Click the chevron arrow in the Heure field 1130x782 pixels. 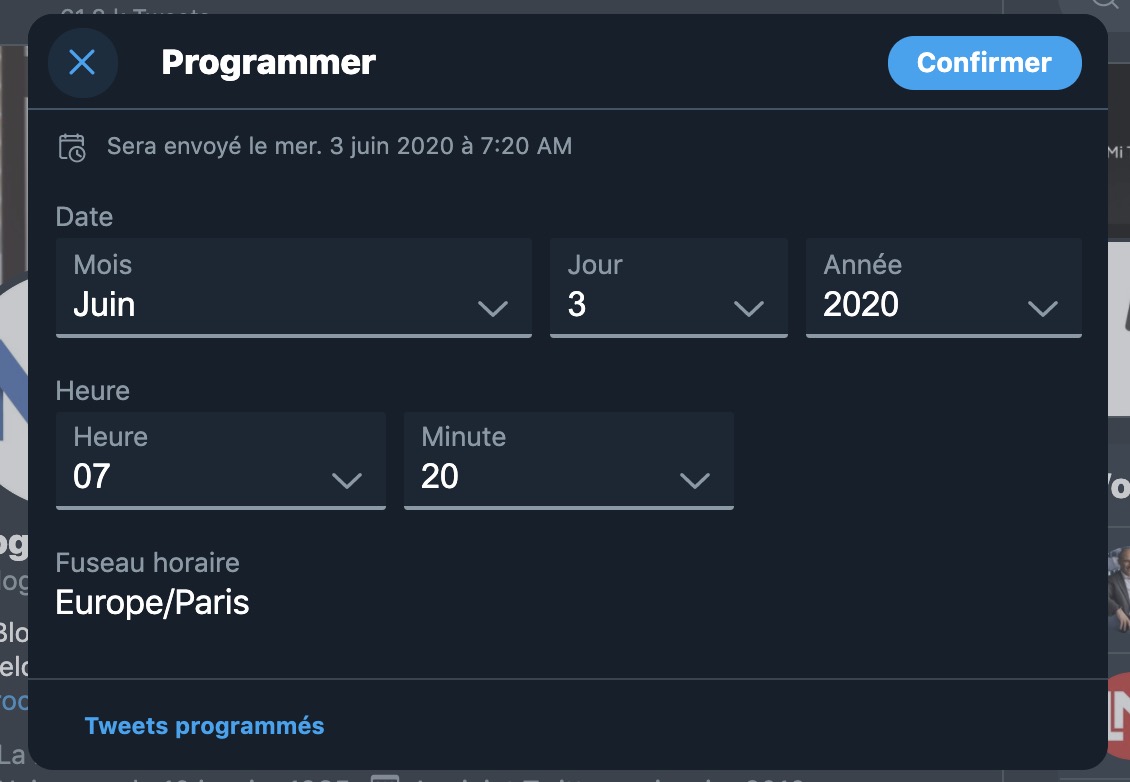click(x=347, y=480)
